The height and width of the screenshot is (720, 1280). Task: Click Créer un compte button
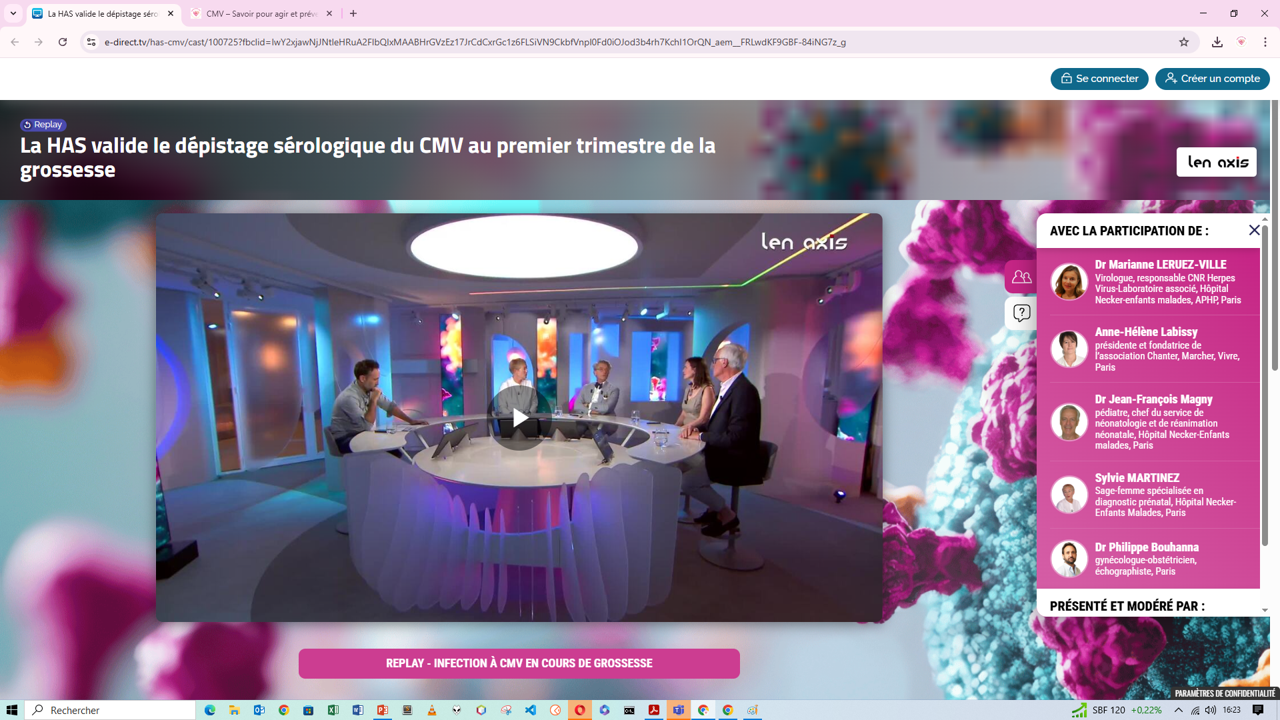(1212, 79)
